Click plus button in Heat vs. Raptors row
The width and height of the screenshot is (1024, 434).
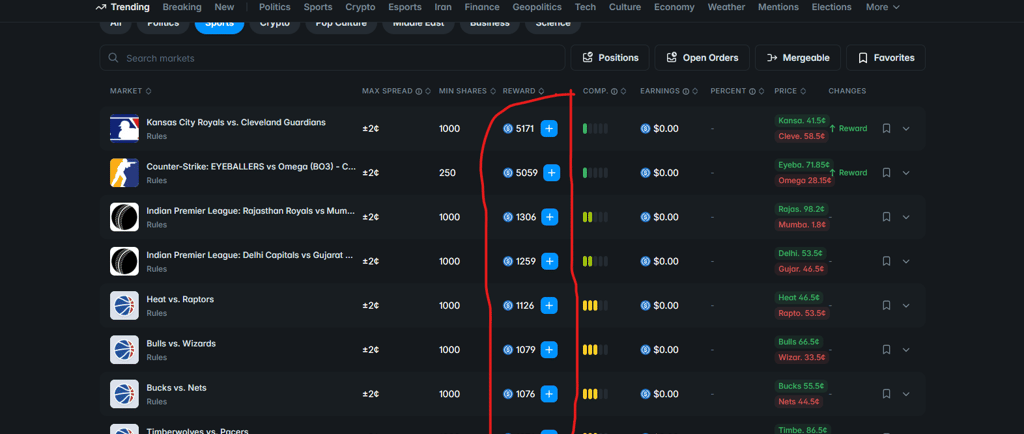coord(549,305)
